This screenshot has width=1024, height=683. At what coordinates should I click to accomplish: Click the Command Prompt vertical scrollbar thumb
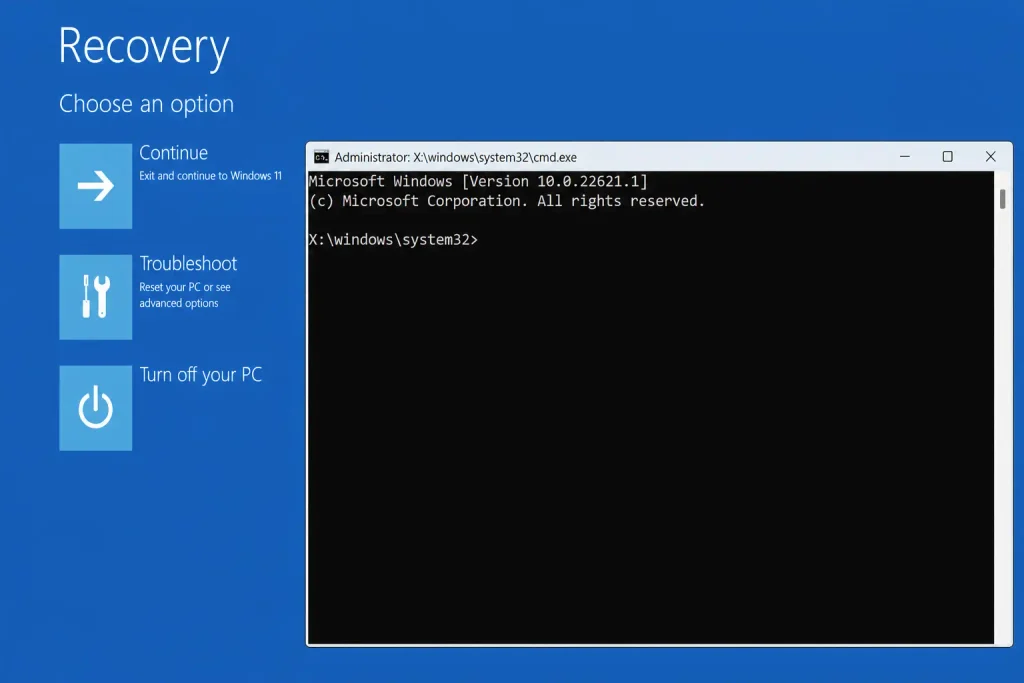pyautogui.click(x=1002, y=199)
